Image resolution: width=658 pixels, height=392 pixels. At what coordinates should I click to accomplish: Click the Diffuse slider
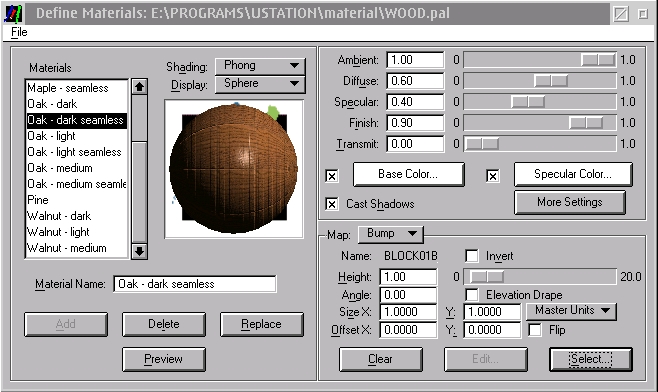[x=540, y=81]
